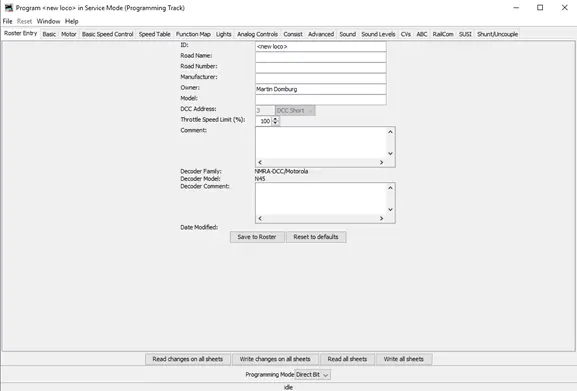This screenshot has height=391, width=577.
Task: Click the Road Name input field
Action: 321,57
